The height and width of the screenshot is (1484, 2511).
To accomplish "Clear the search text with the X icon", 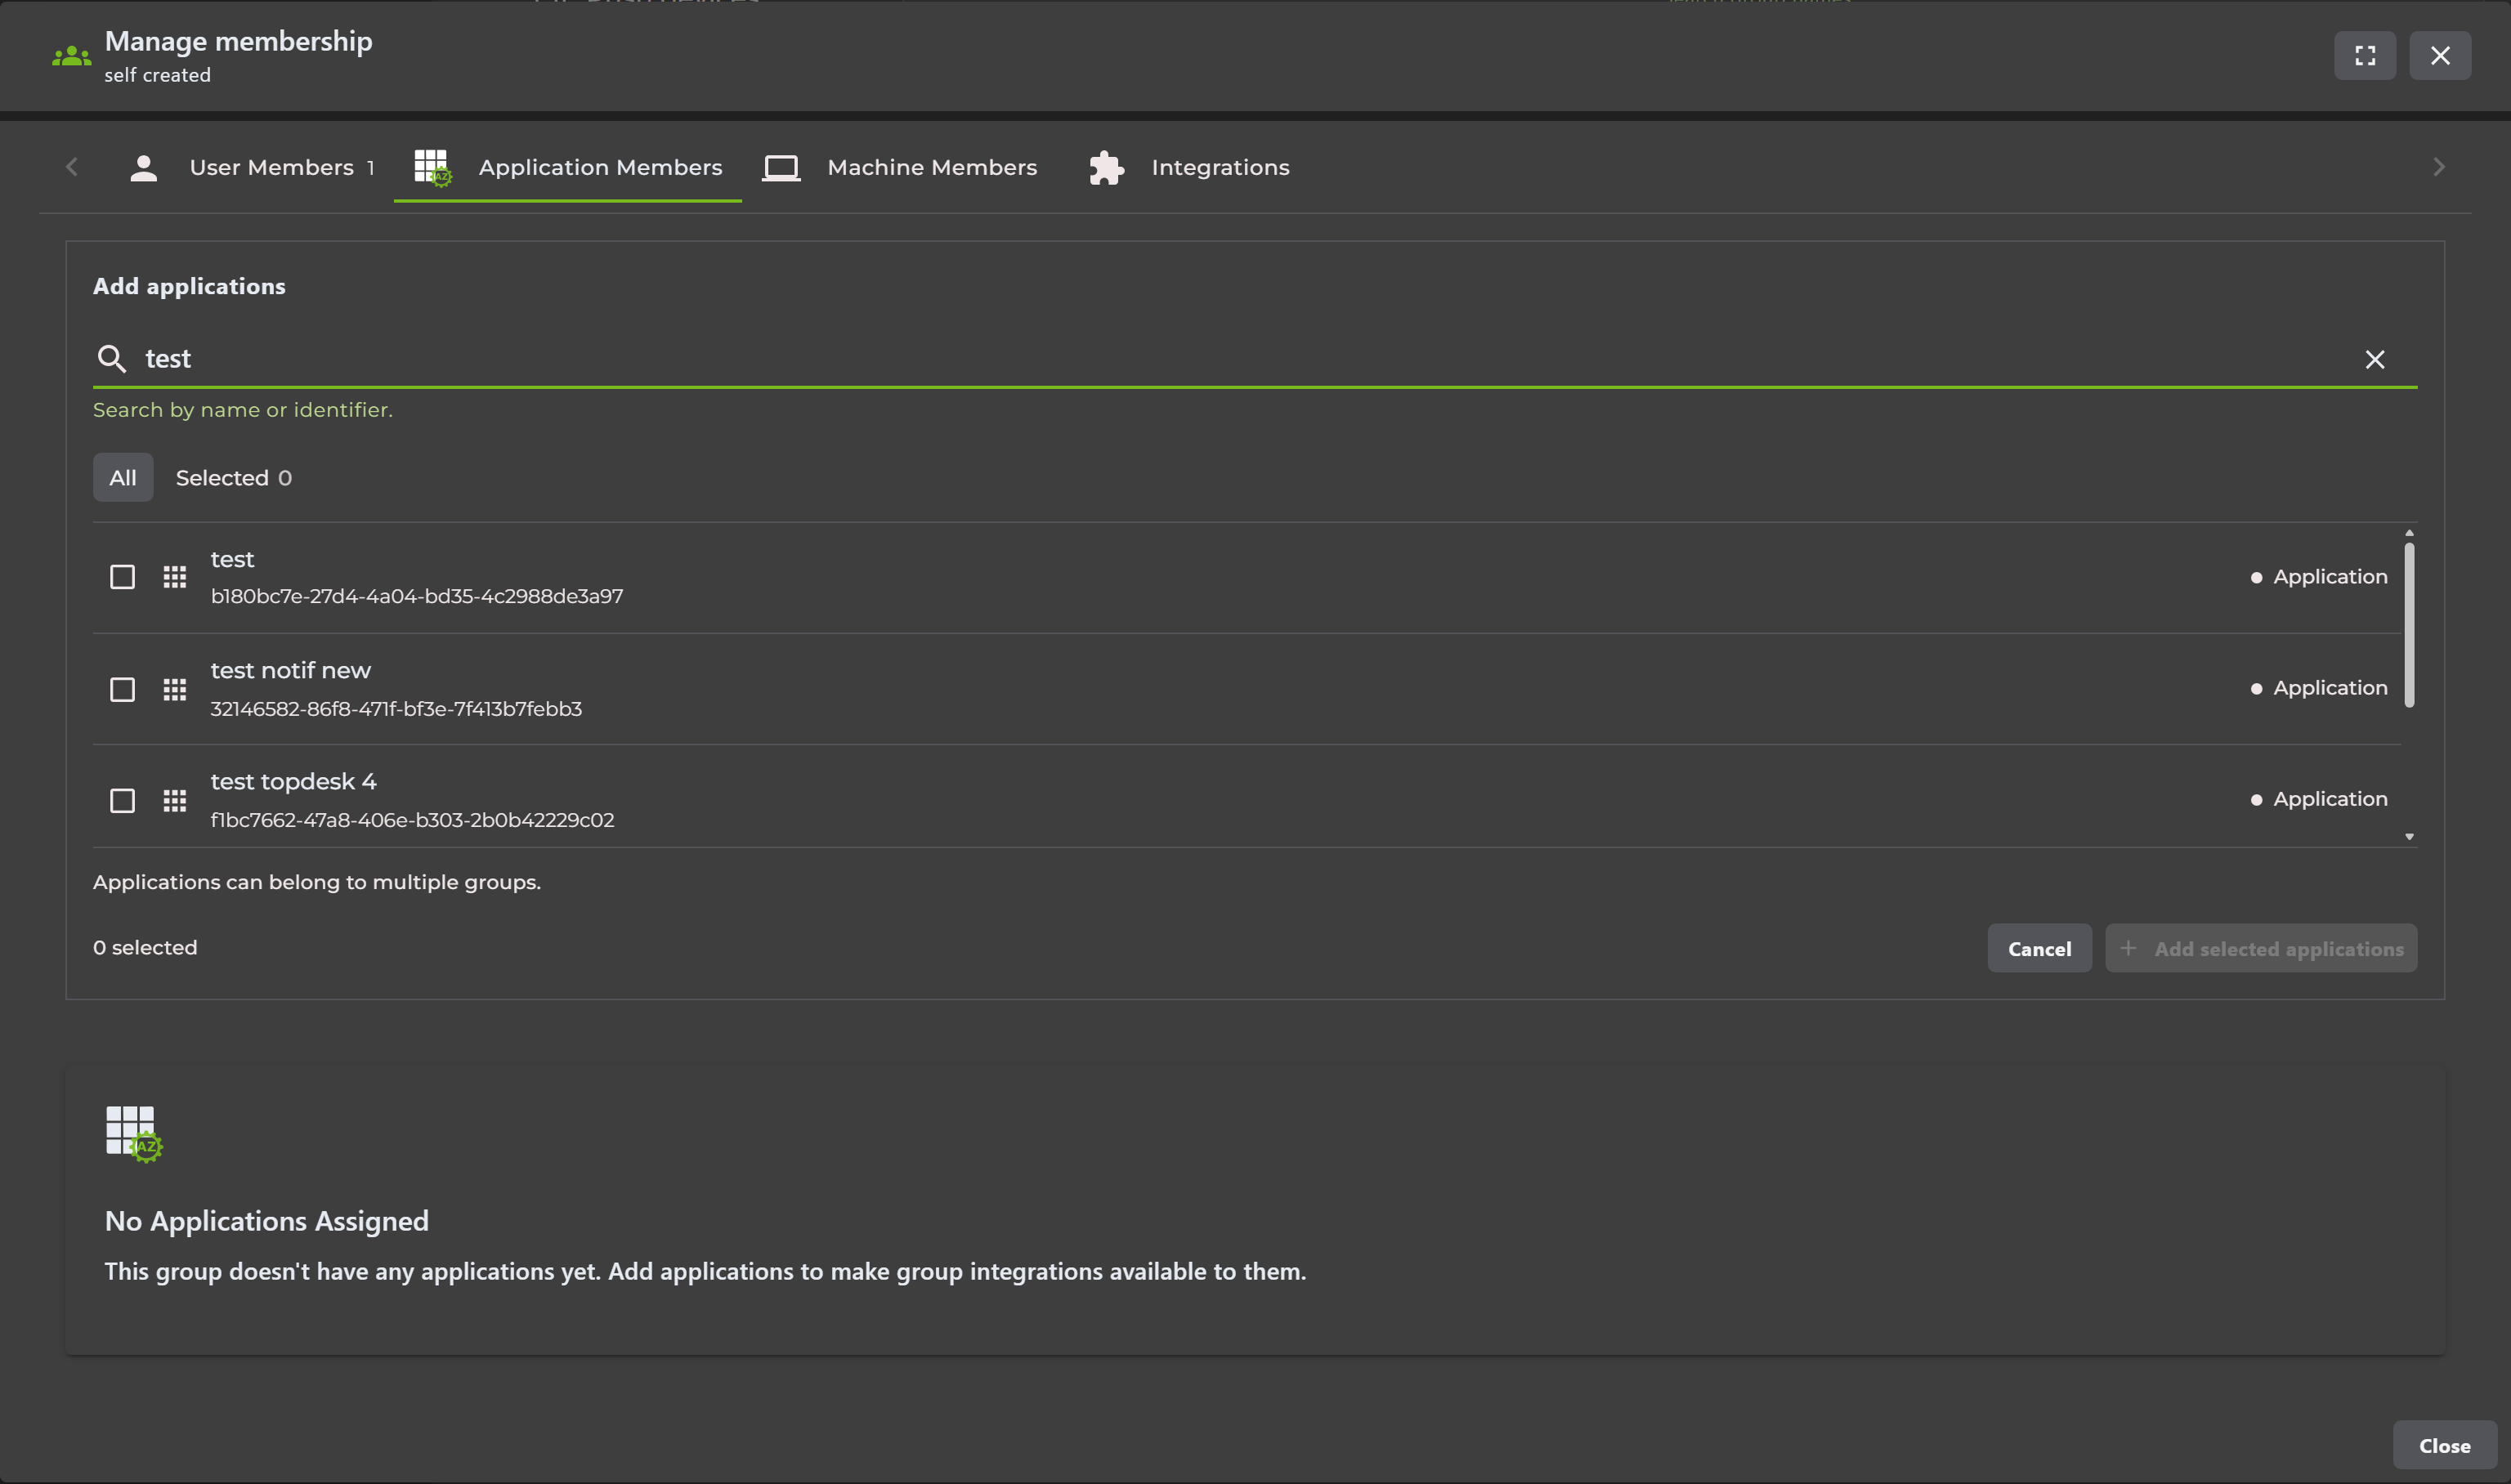I will (x=2374, y=360).
